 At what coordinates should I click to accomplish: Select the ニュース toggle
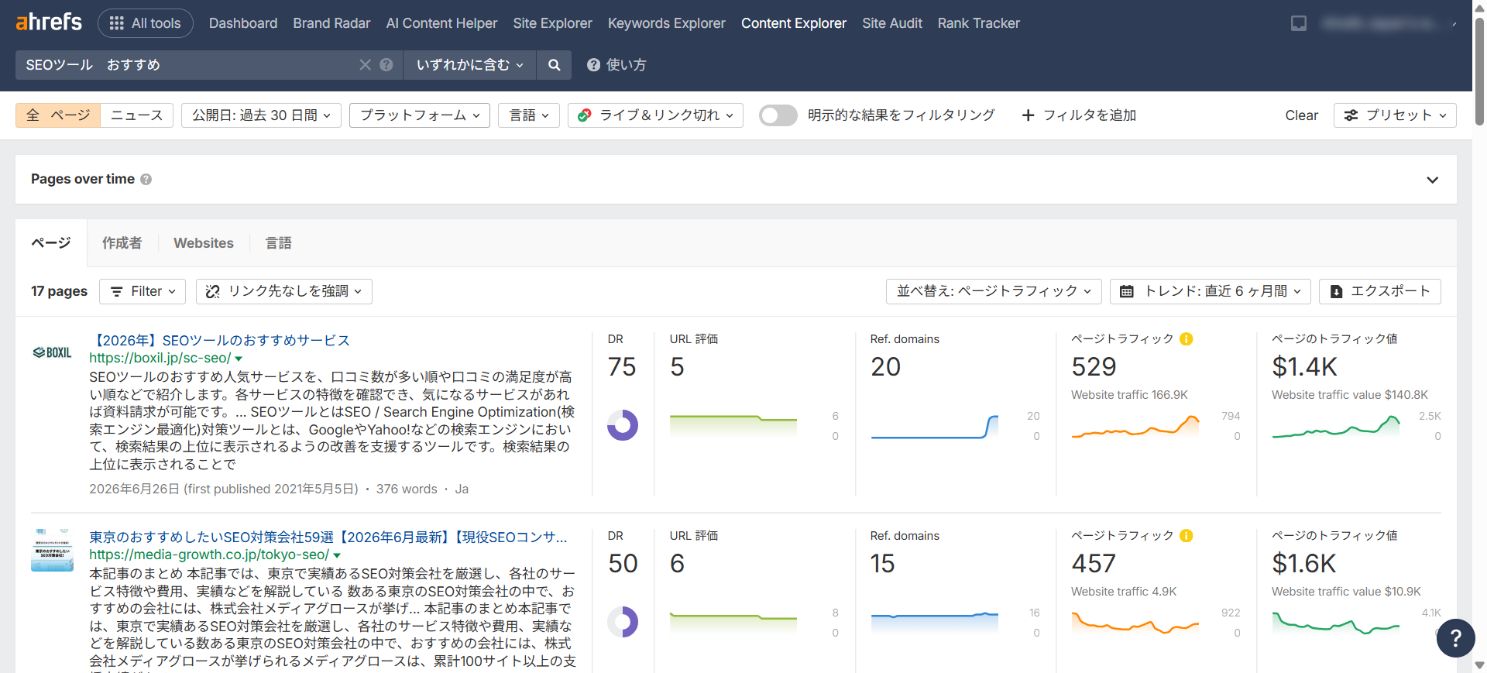tap(137, 115)
